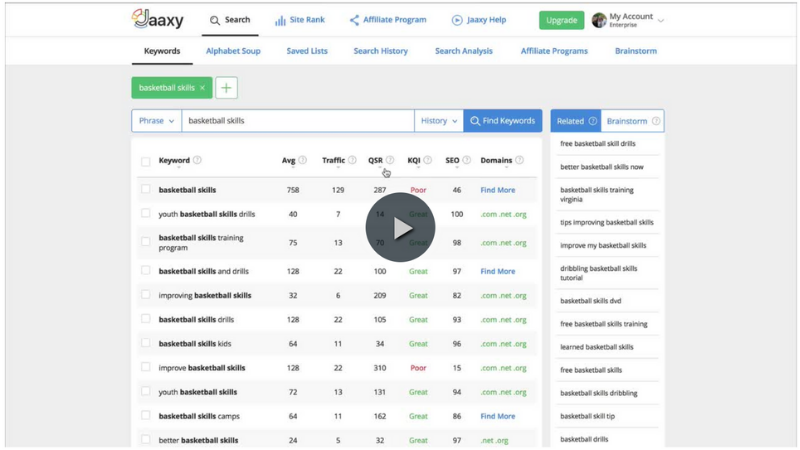This screenshot has height=450, width=800.
Task: Click the Domains column help icon
Action: 519,160
